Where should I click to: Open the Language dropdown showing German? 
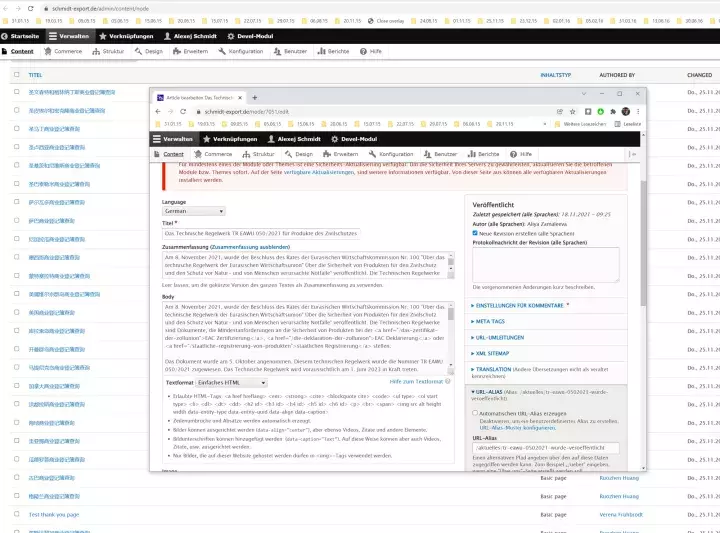[193, 211]
